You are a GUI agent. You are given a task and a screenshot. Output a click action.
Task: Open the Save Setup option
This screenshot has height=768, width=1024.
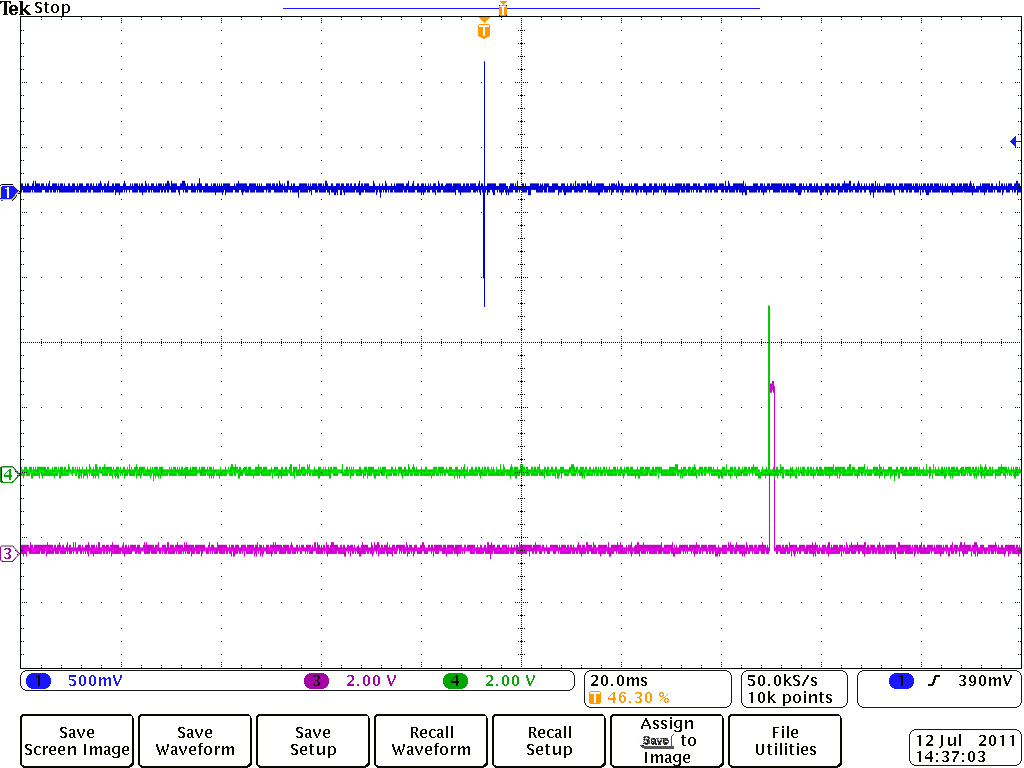click(313, 741)
